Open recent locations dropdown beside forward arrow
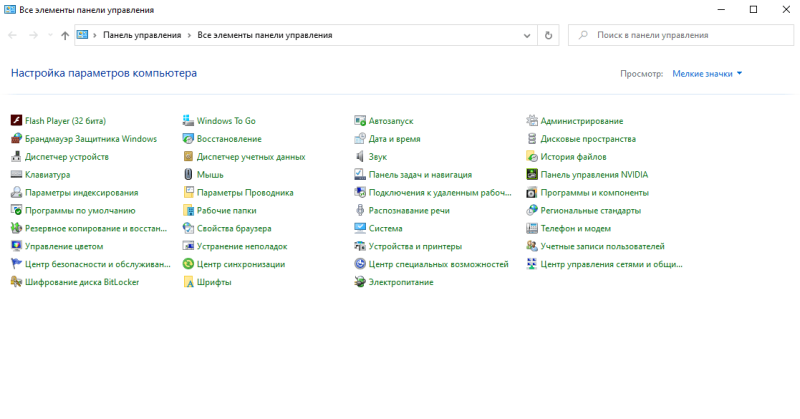The width and height of the screenshot is (800, 419). point(50,35)
